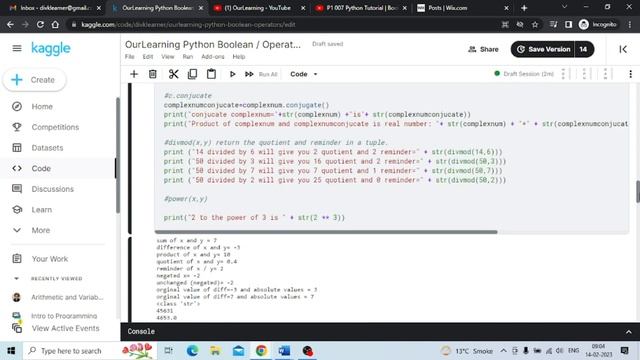Add a new cell with plus icon

click(x=134, y=74)
